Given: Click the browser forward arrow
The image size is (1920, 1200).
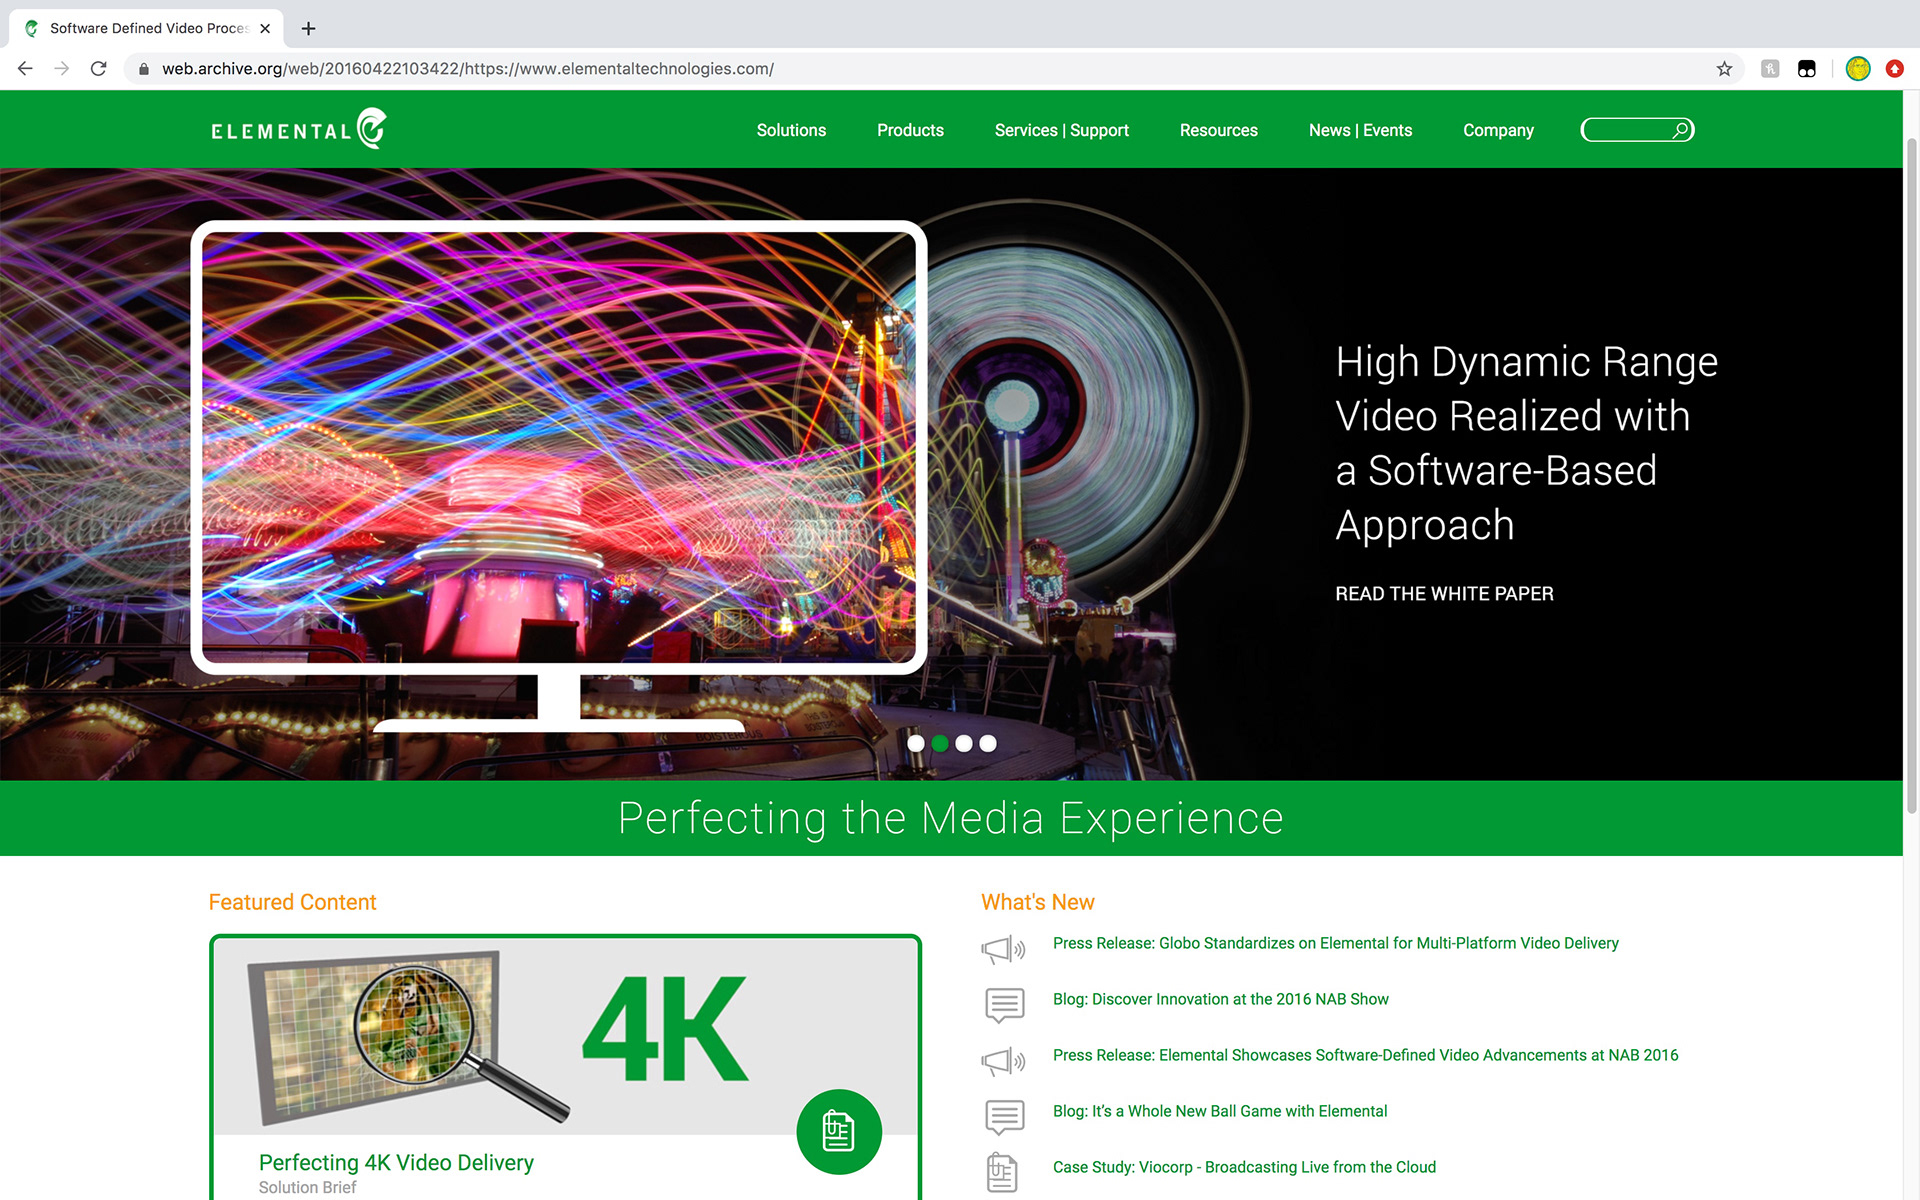Looking at the screenshot, I should (x=62, y=69).
